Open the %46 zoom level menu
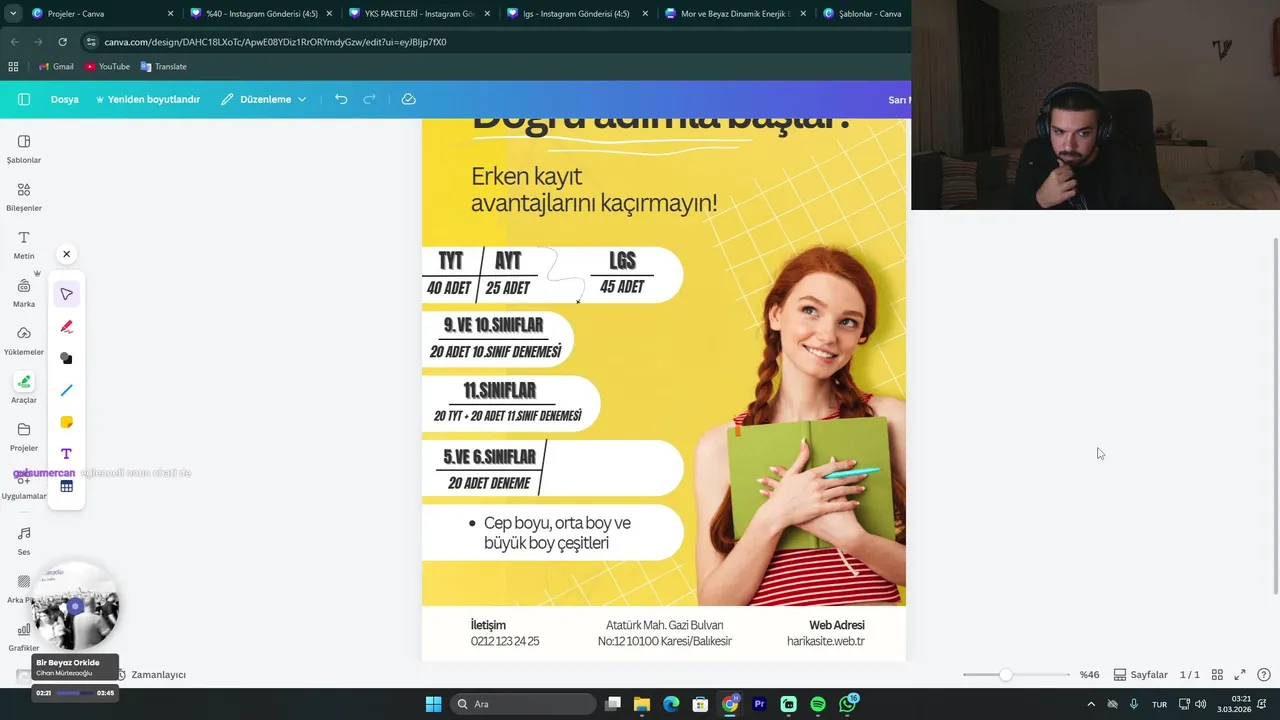Screen dimensions: 1280x720 [x=1089, y=675]
